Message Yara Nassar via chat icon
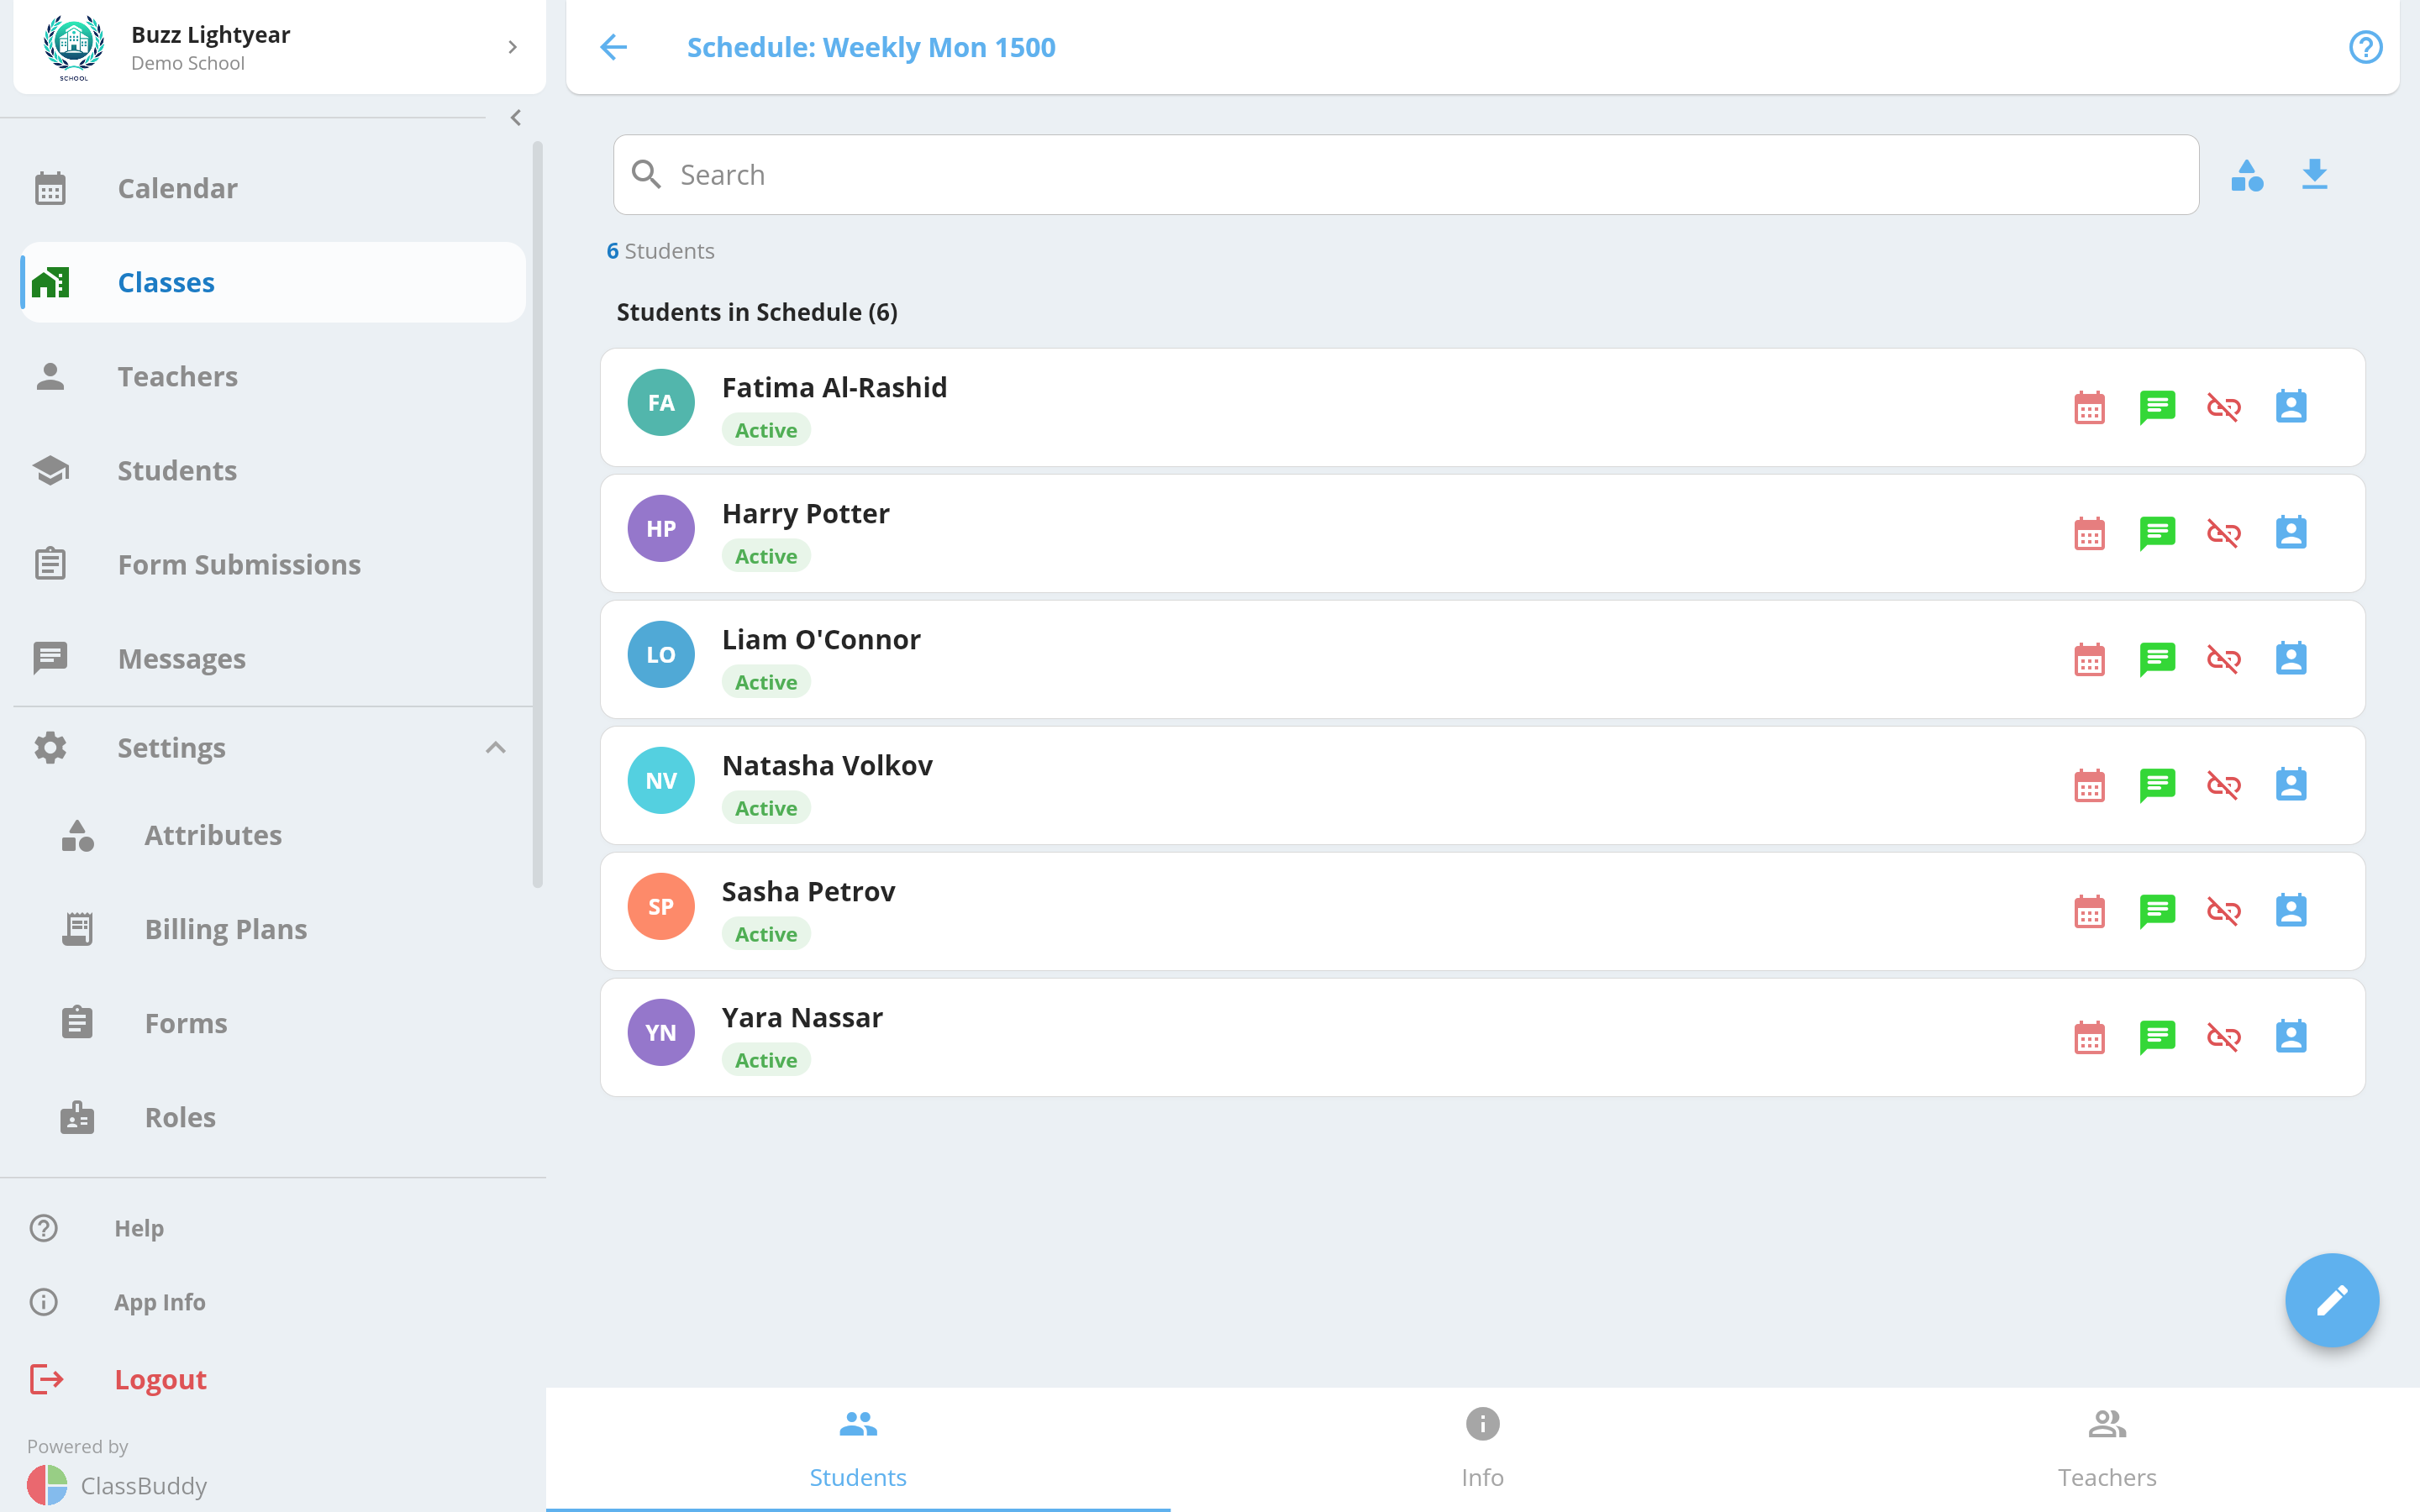The image size is (2420, 1512). [2157, 1037]
